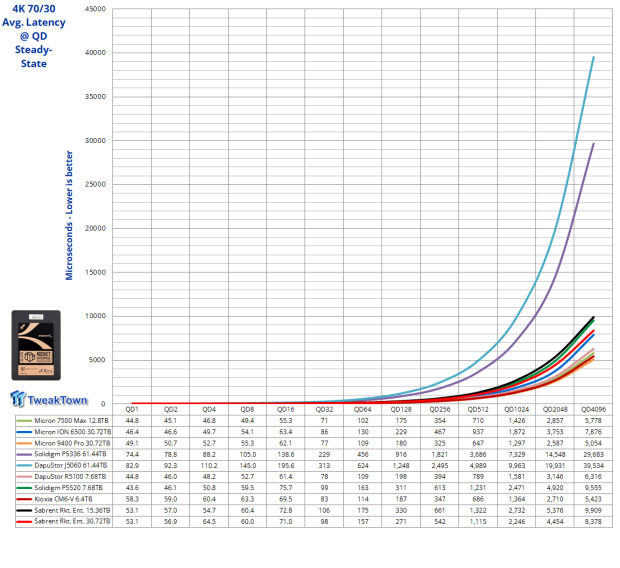Image resolution: width=620 pixels, height=568 pixels.
Task: Click the 82.9 value at QD1
Action: (x=132, y=466)
